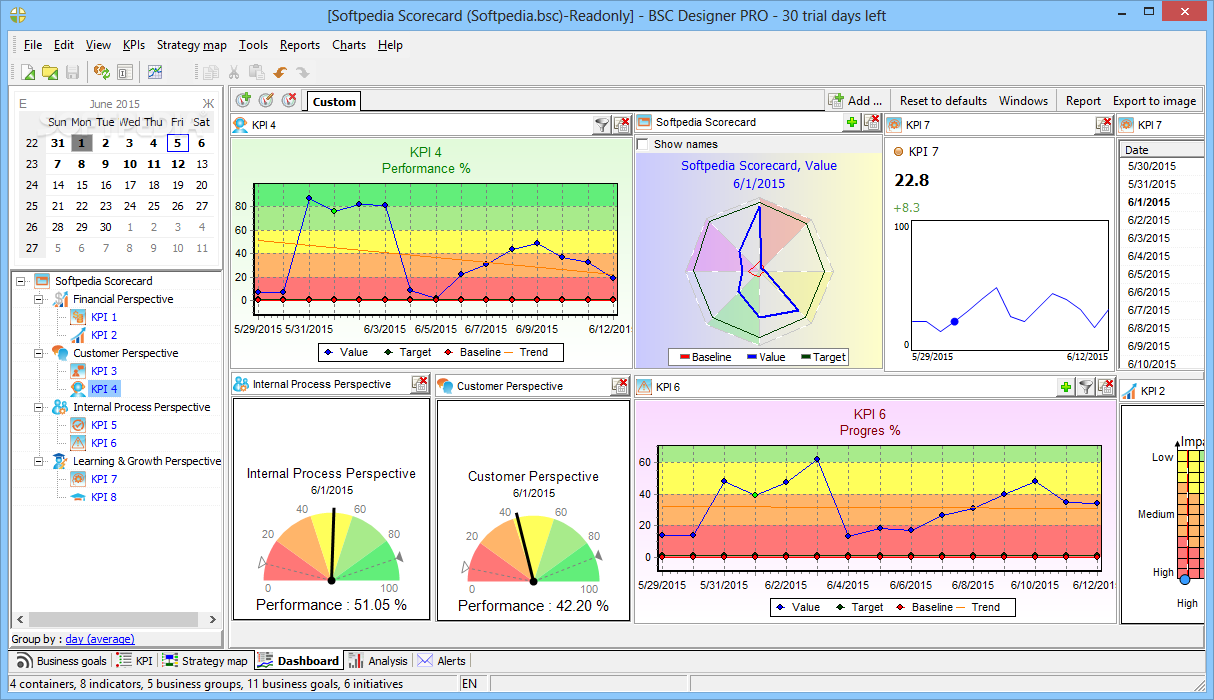This screenshot has height=700, width=1214.
Task: Click the tree panel horizontal scrollbar
Action: 116,619
